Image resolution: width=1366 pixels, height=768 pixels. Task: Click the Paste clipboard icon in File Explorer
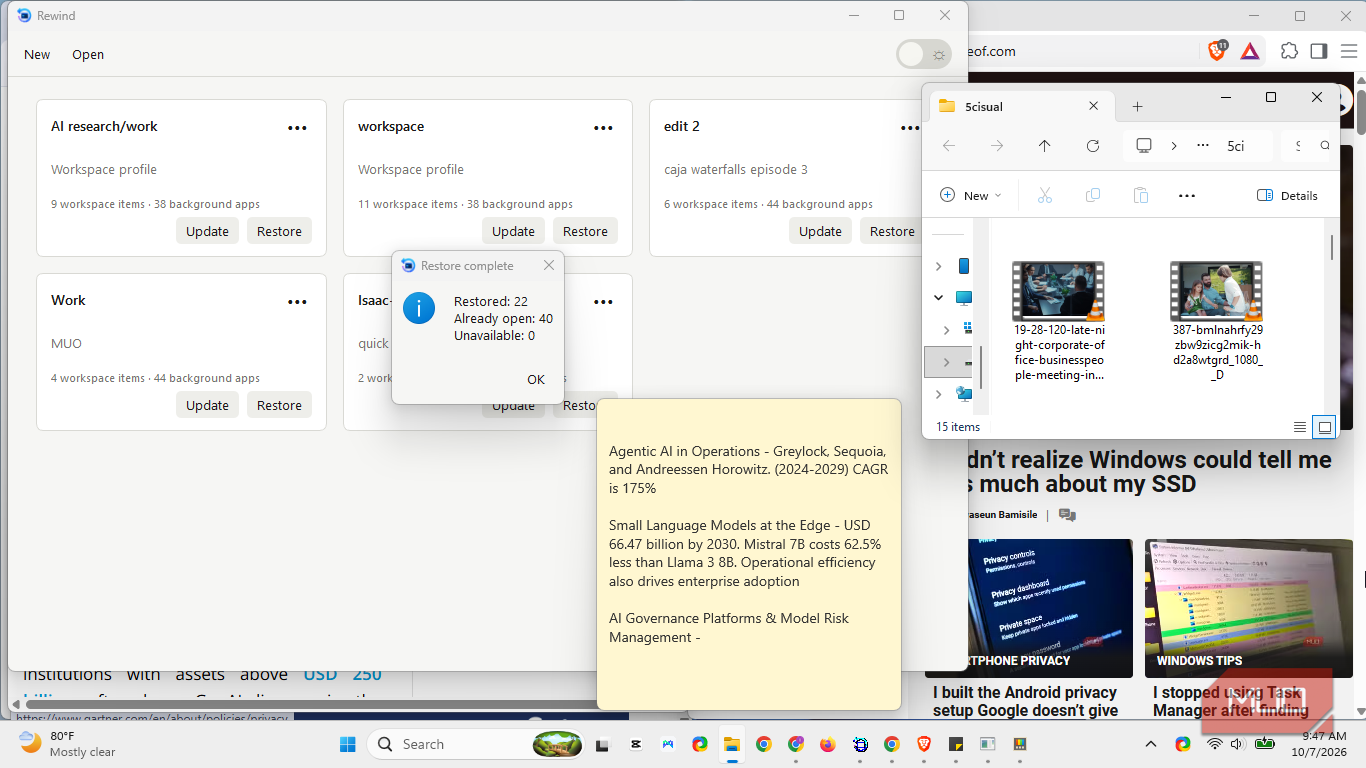pos(1140,195)
